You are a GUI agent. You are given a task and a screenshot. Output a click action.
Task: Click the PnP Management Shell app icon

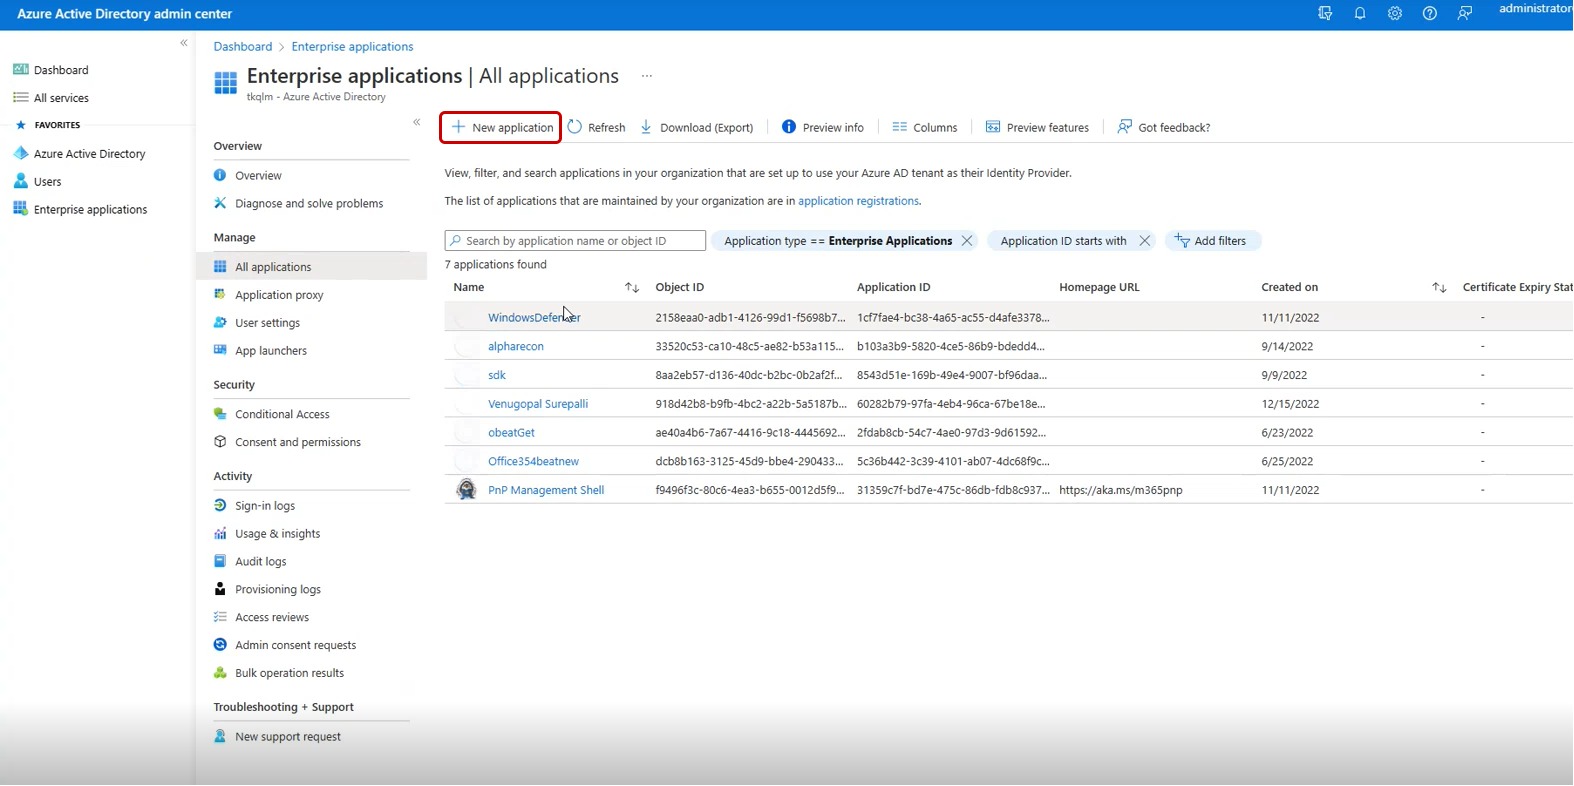pyautogui.click(x=466, y=490)
